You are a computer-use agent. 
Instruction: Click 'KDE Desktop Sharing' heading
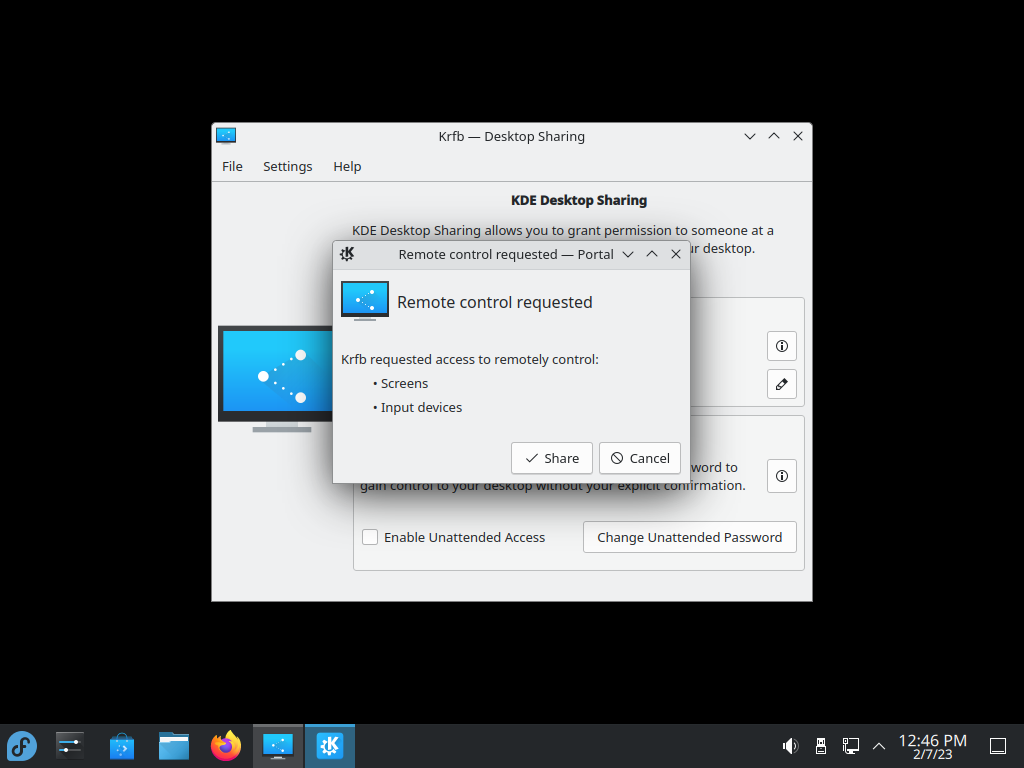(x=579, y=200)
